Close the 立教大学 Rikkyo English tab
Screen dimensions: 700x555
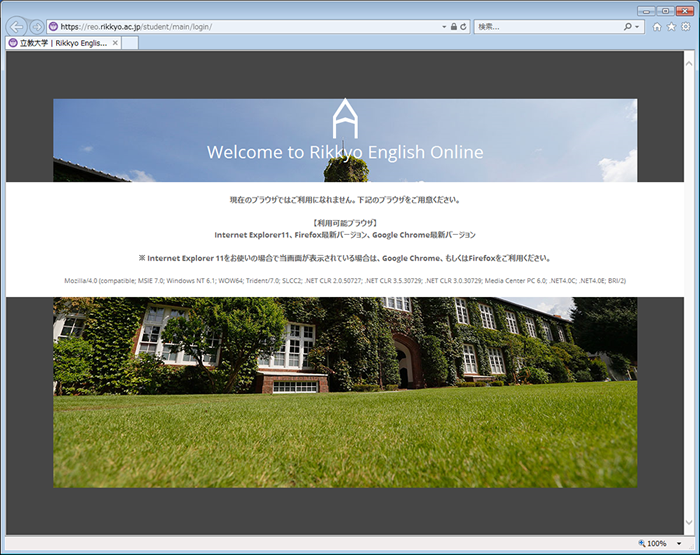click(115, 43)
